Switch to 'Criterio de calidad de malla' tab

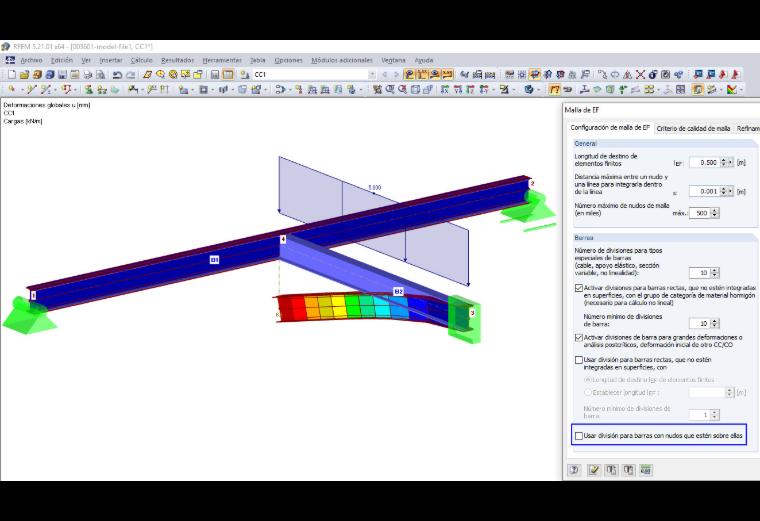coord(693,128)
